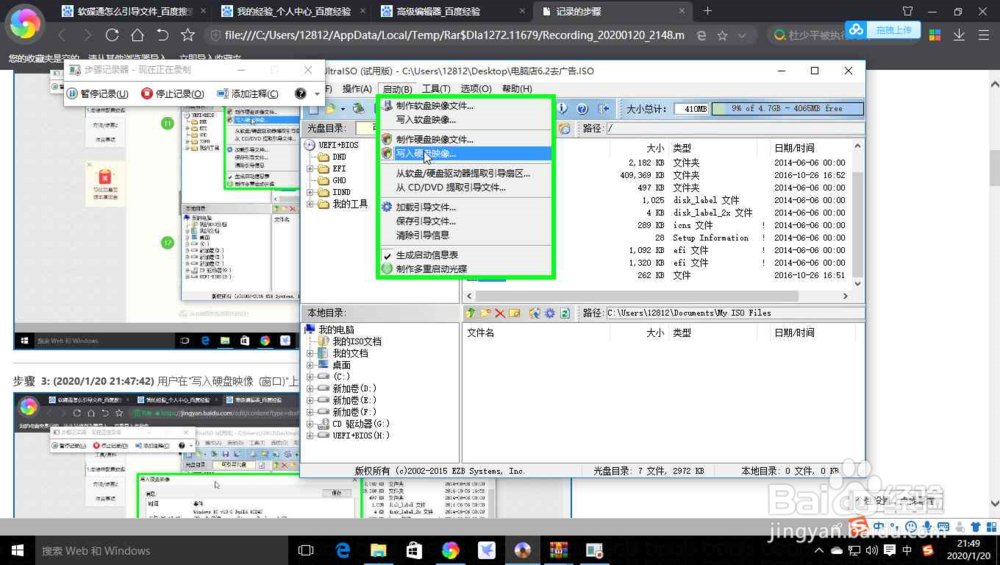Expand the IDND folder node

(x=311, y=192)
